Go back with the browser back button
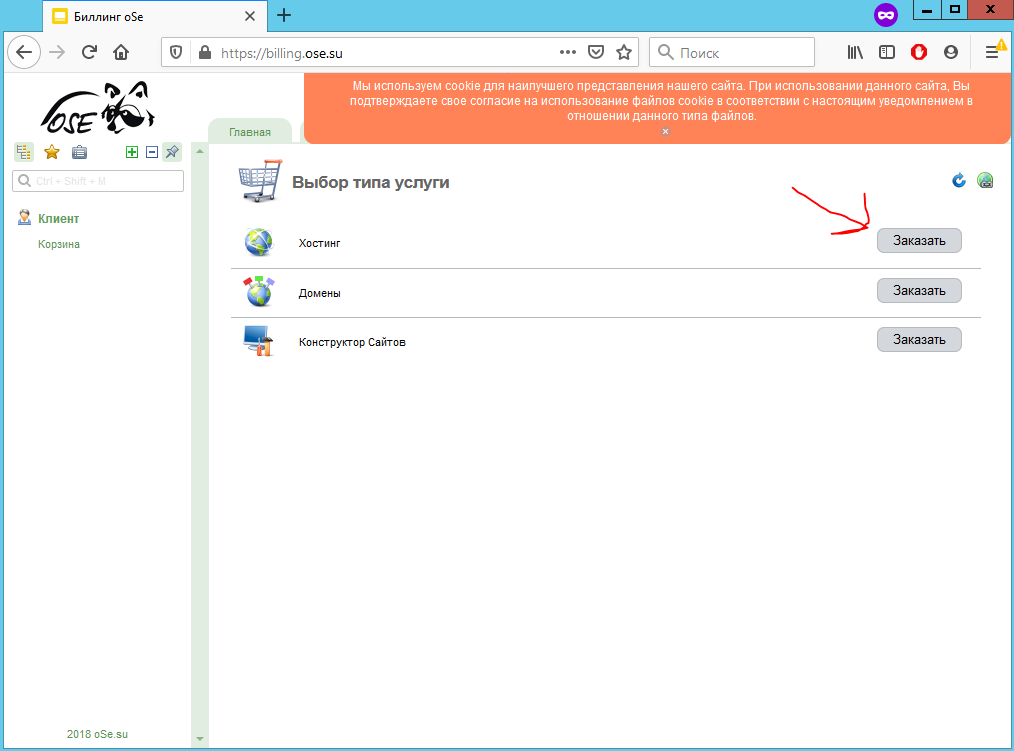Viewport: 1014px width, 751px height. tap(24, 52)
